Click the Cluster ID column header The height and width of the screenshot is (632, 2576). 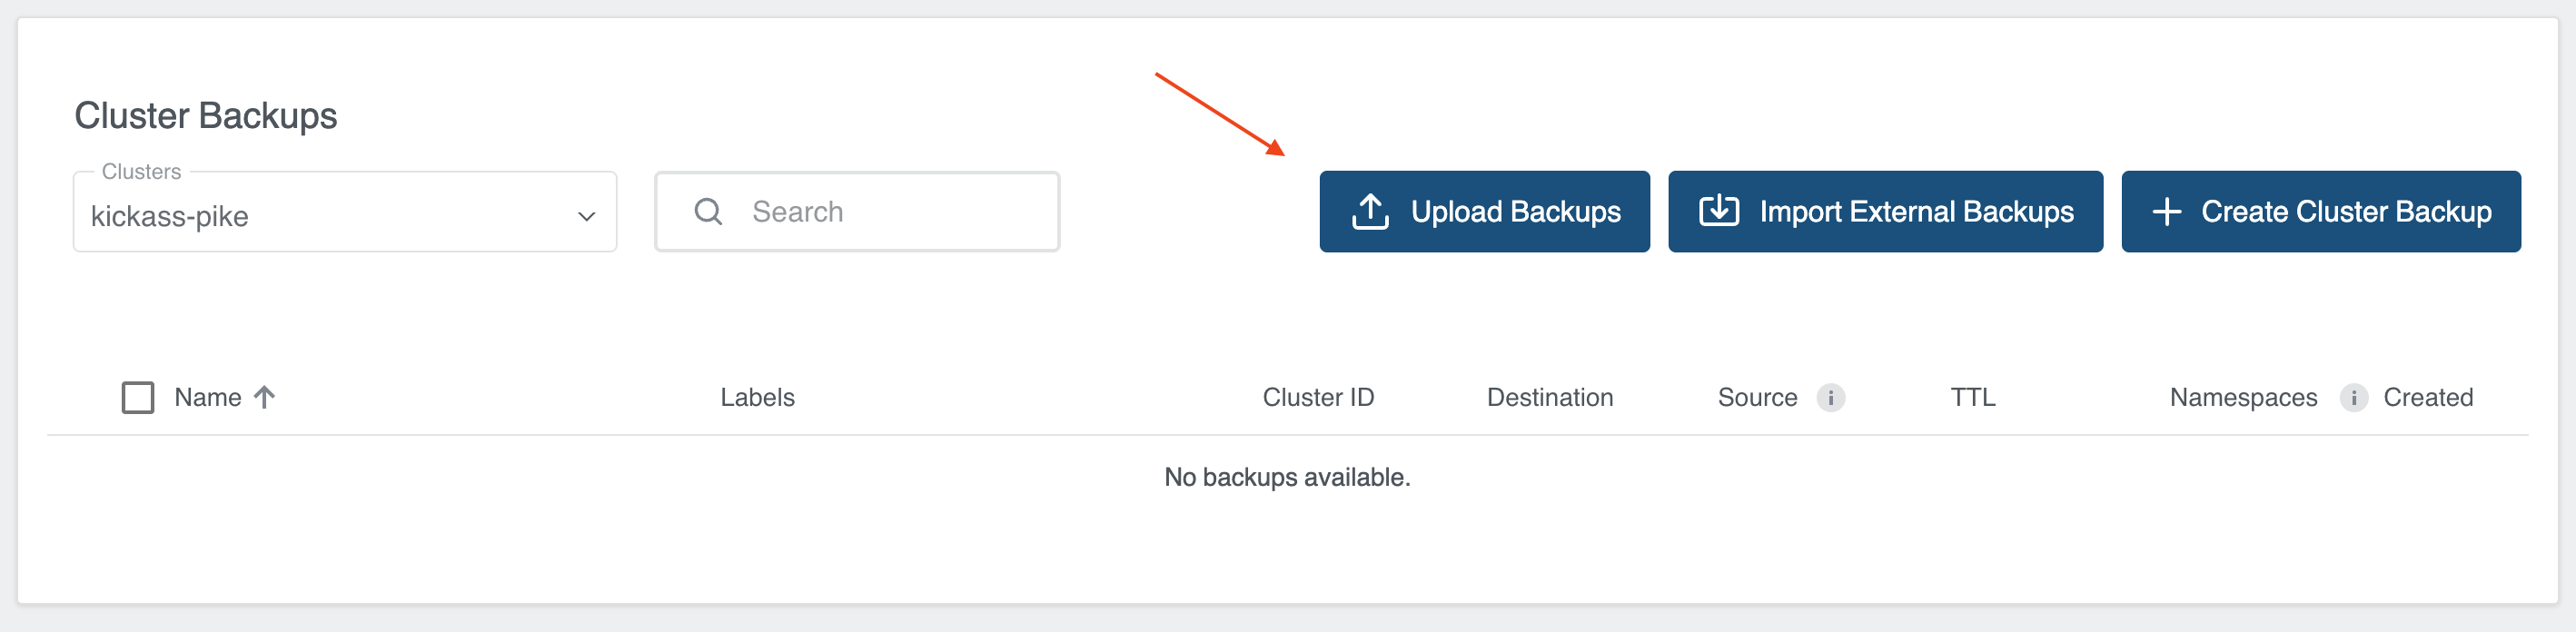(x=1318, y=397)
